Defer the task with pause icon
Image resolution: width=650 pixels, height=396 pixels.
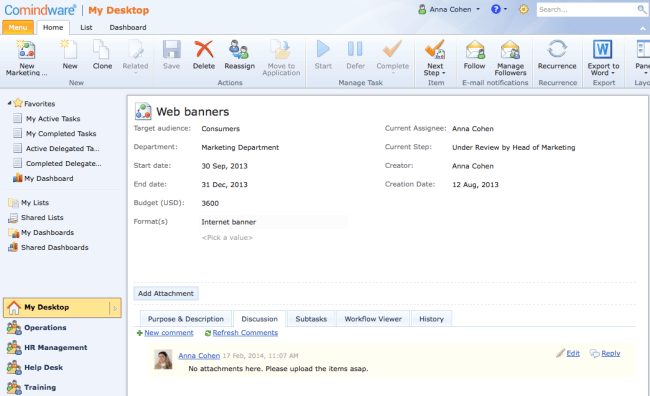tap(355, 50)
